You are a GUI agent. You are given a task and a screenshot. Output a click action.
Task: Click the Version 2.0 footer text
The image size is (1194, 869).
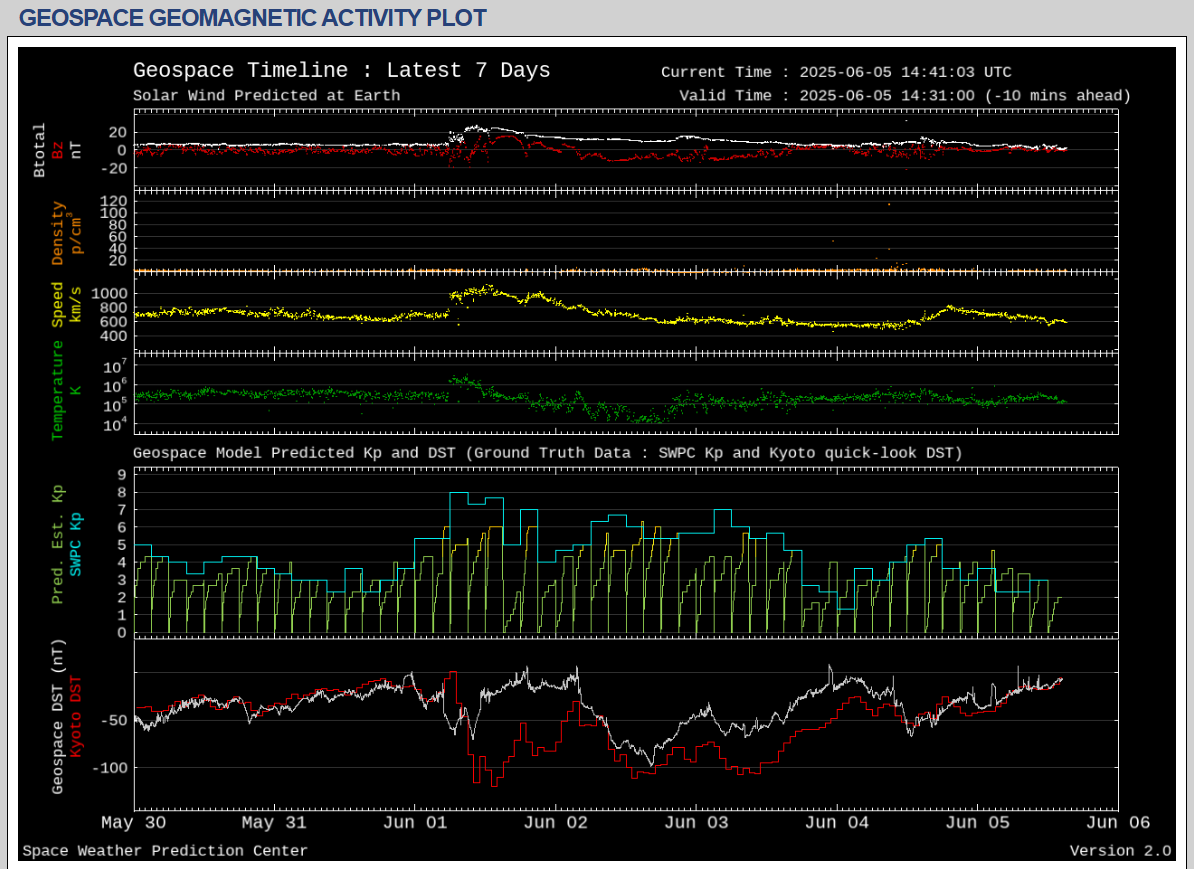tap(1120, 851)
